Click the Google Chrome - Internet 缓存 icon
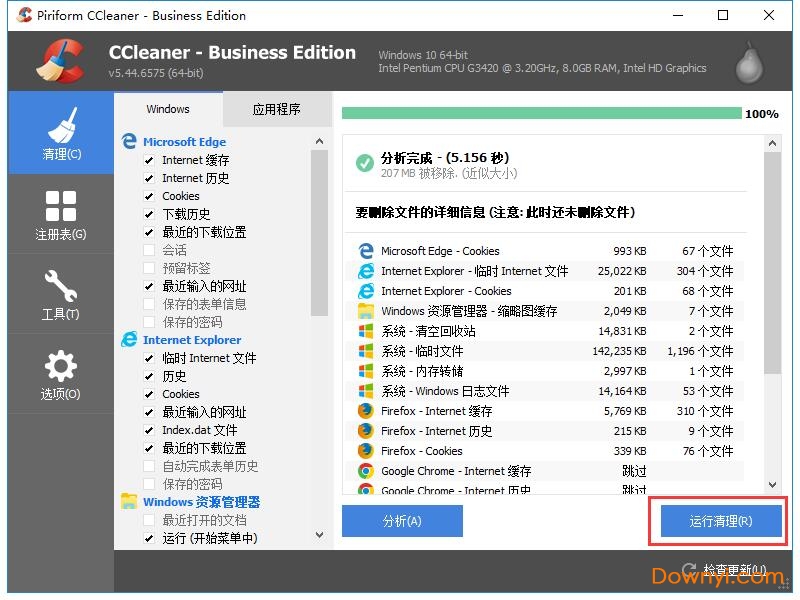 [366, 471]
